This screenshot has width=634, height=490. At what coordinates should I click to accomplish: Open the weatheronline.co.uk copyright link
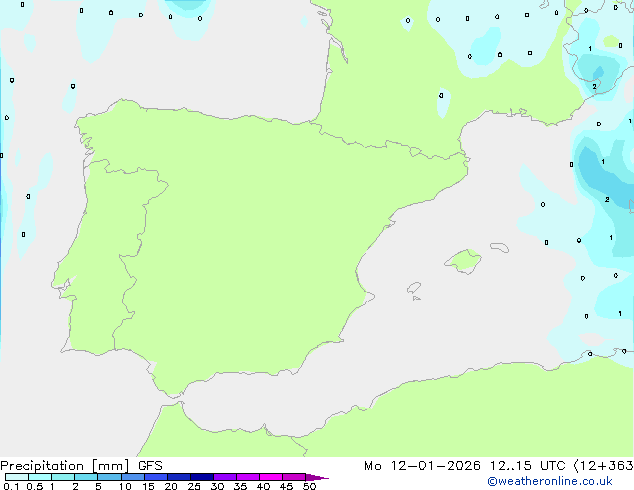pos(550,481)
